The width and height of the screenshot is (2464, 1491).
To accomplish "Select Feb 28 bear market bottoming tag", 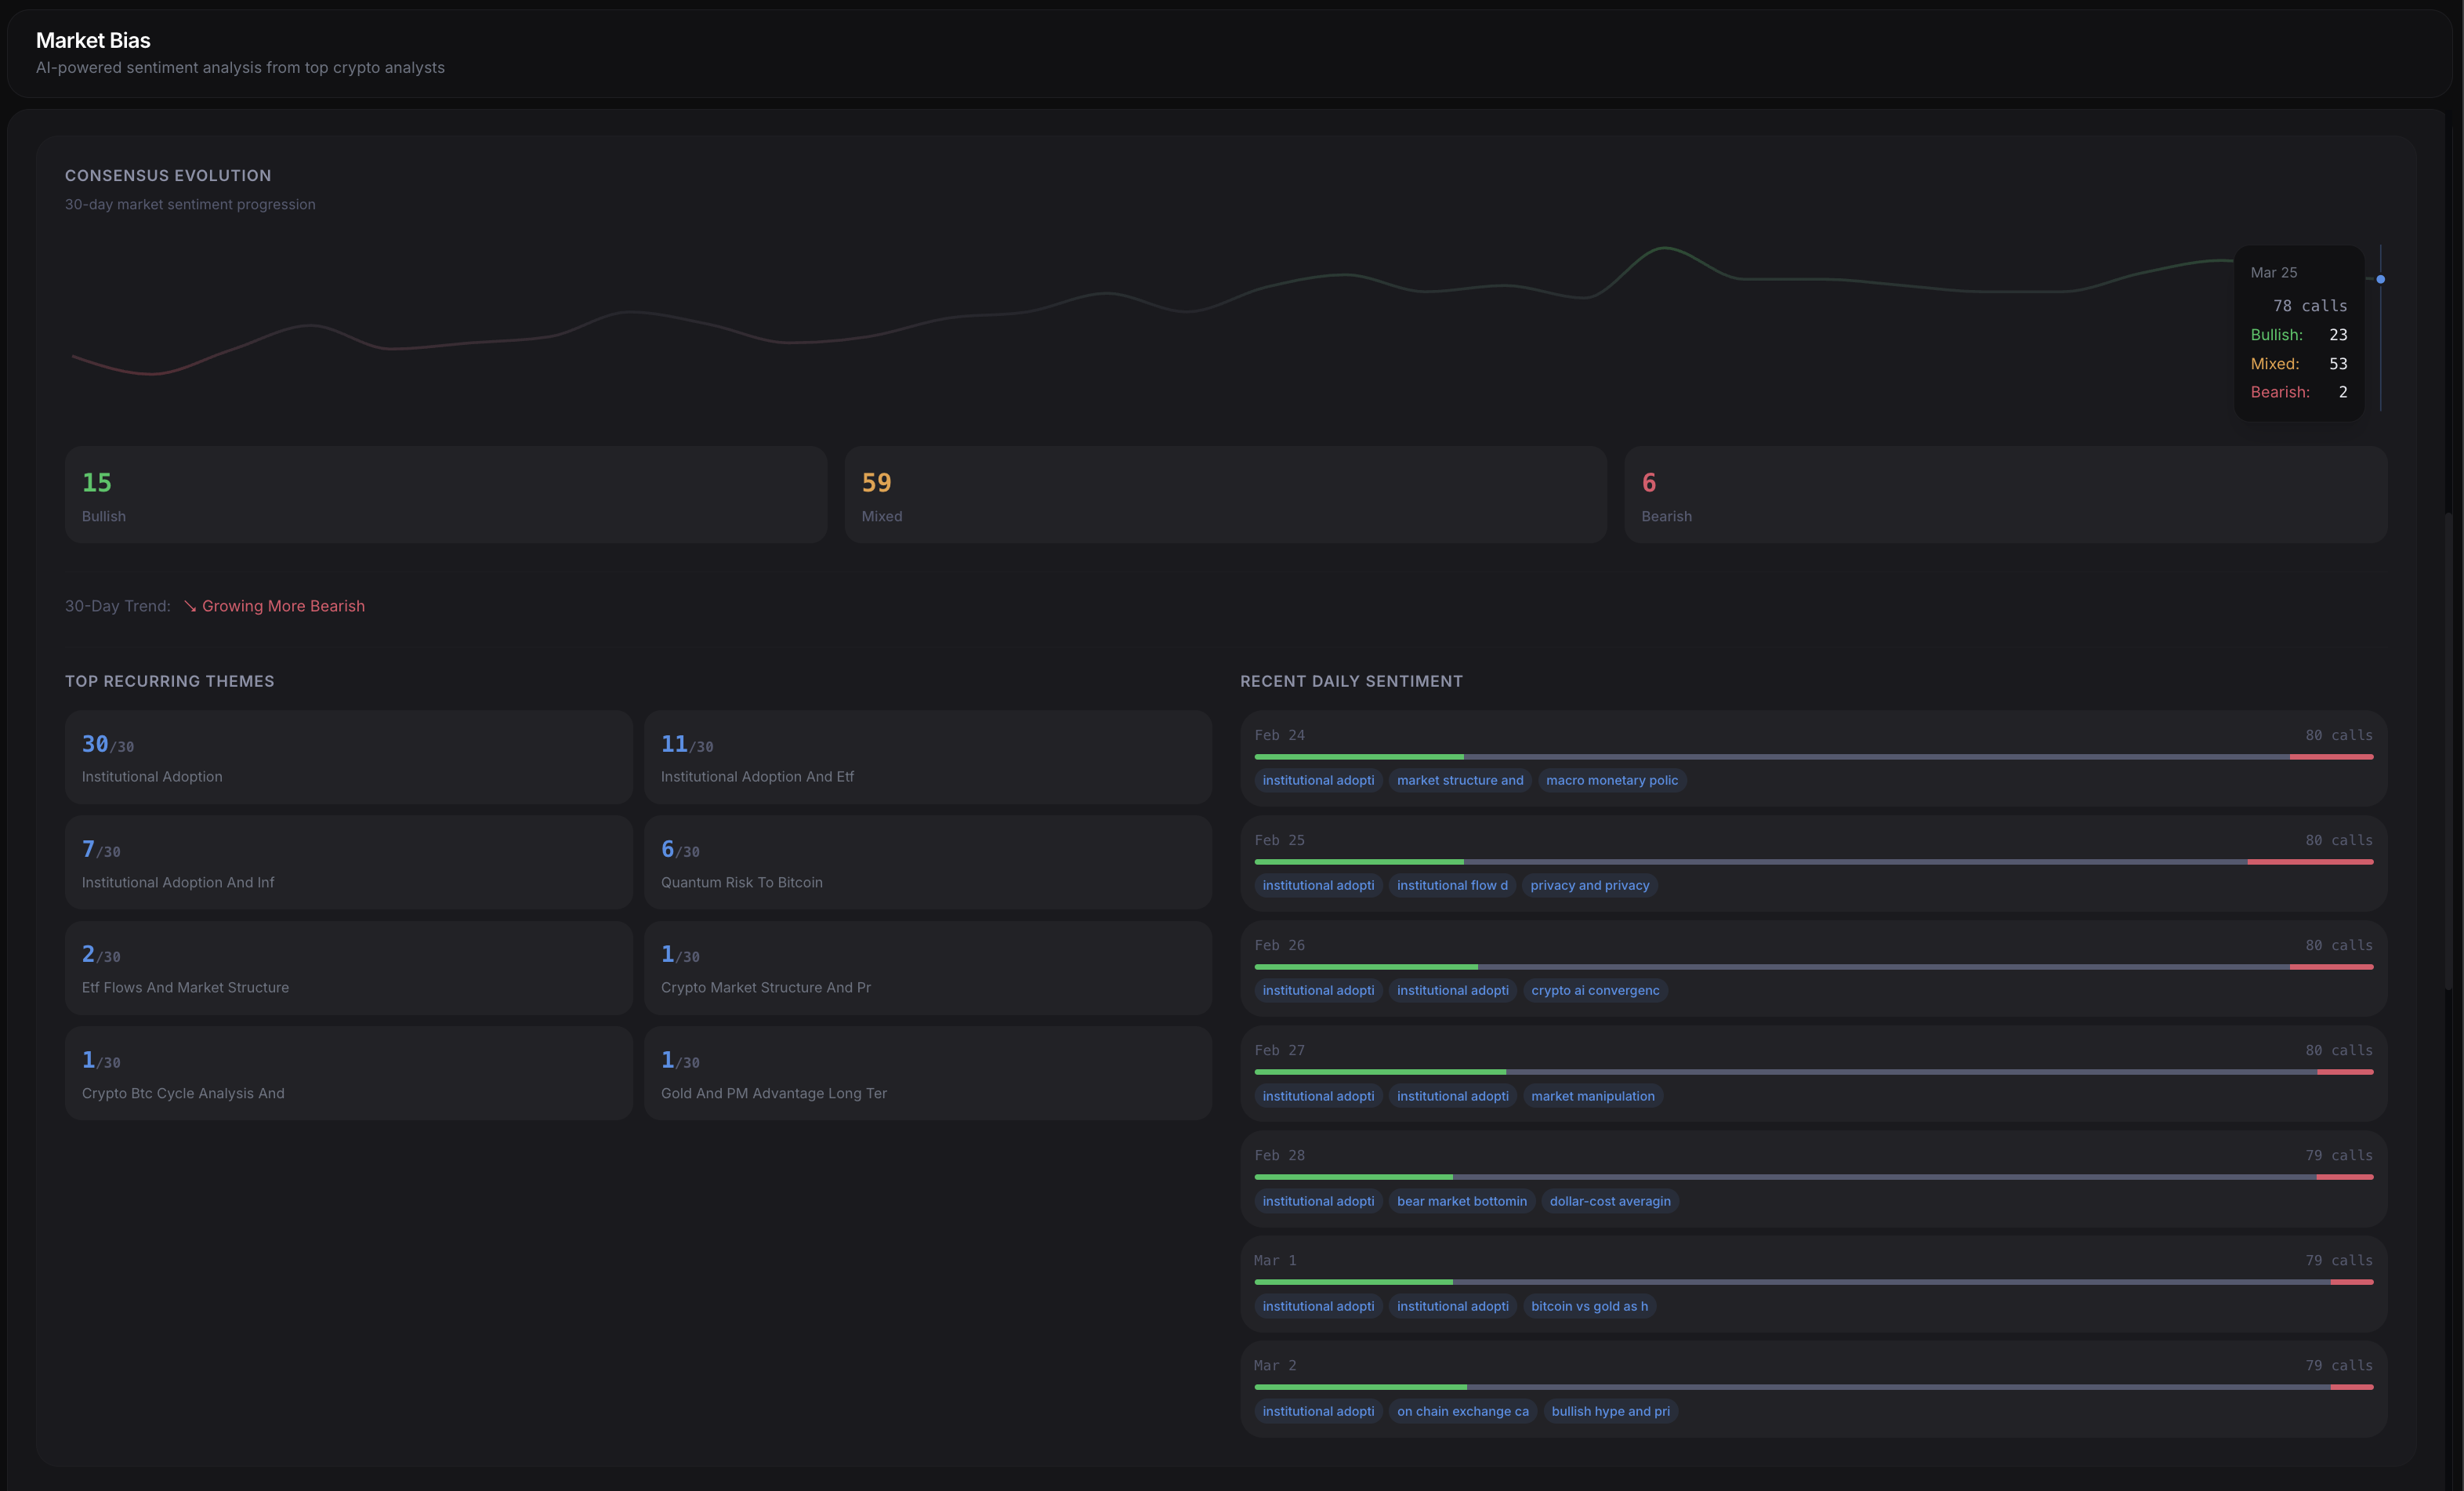I will (1461, 1201).
